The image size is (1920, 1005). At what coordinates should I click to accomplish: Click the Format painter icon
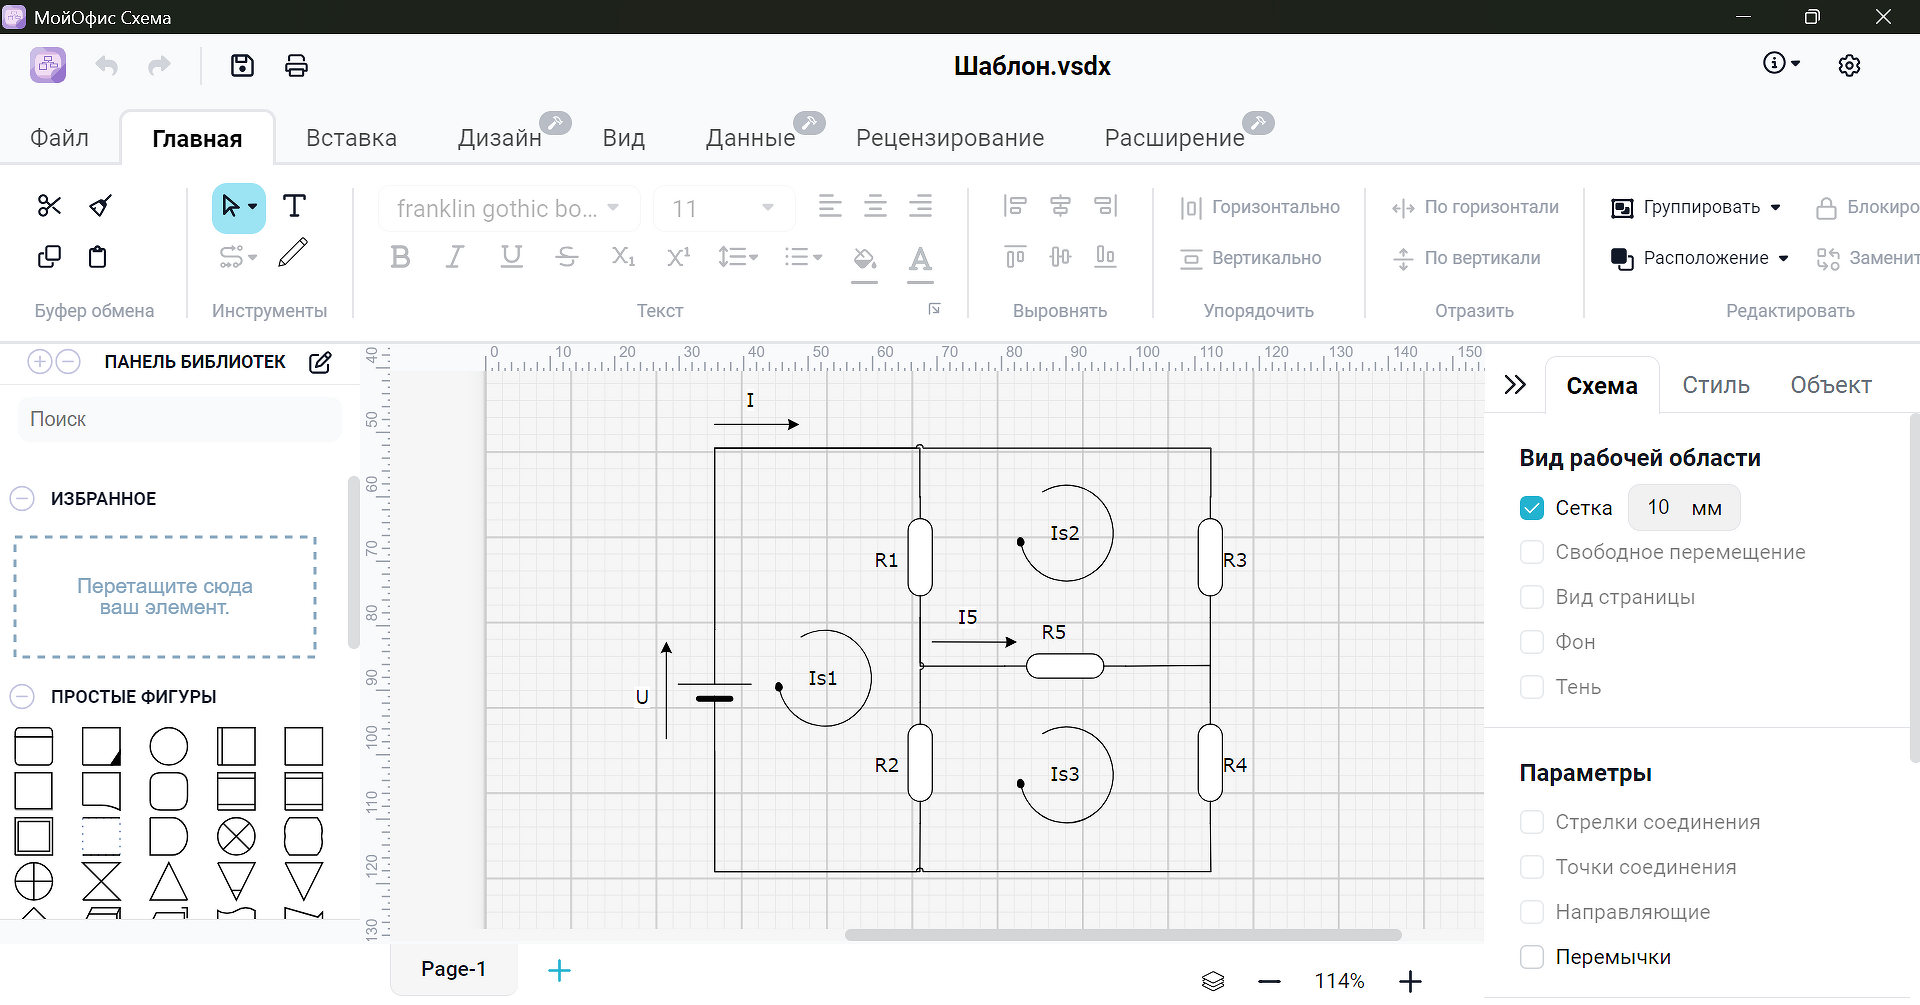(x=100, y=206)
